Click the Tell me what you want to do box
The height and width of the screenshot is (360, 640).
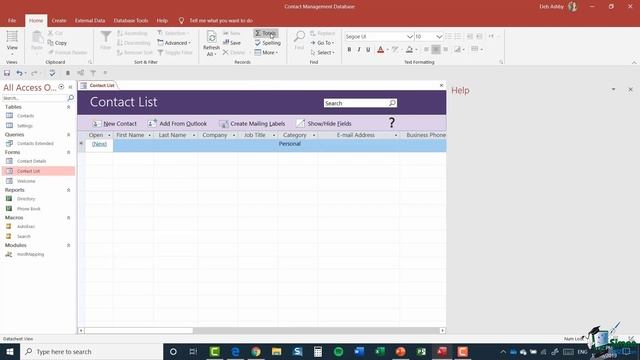coord(221,20)
